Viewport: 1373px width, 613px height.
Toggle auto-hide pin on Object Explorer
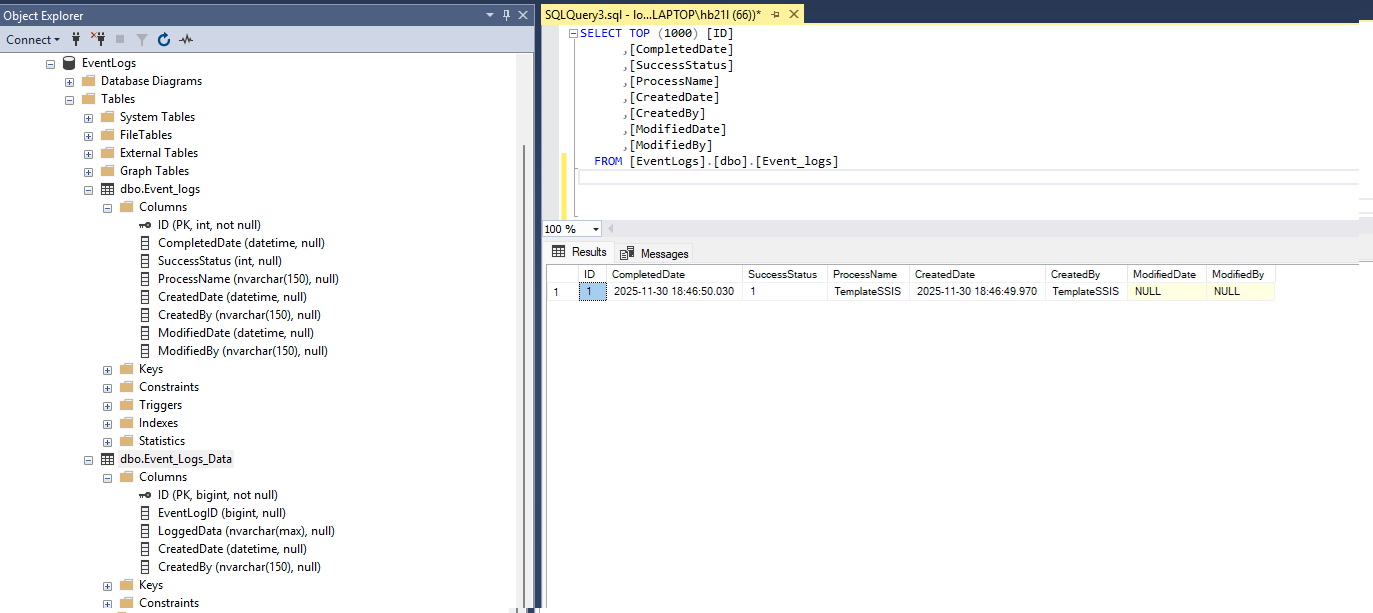pos(507,15)
